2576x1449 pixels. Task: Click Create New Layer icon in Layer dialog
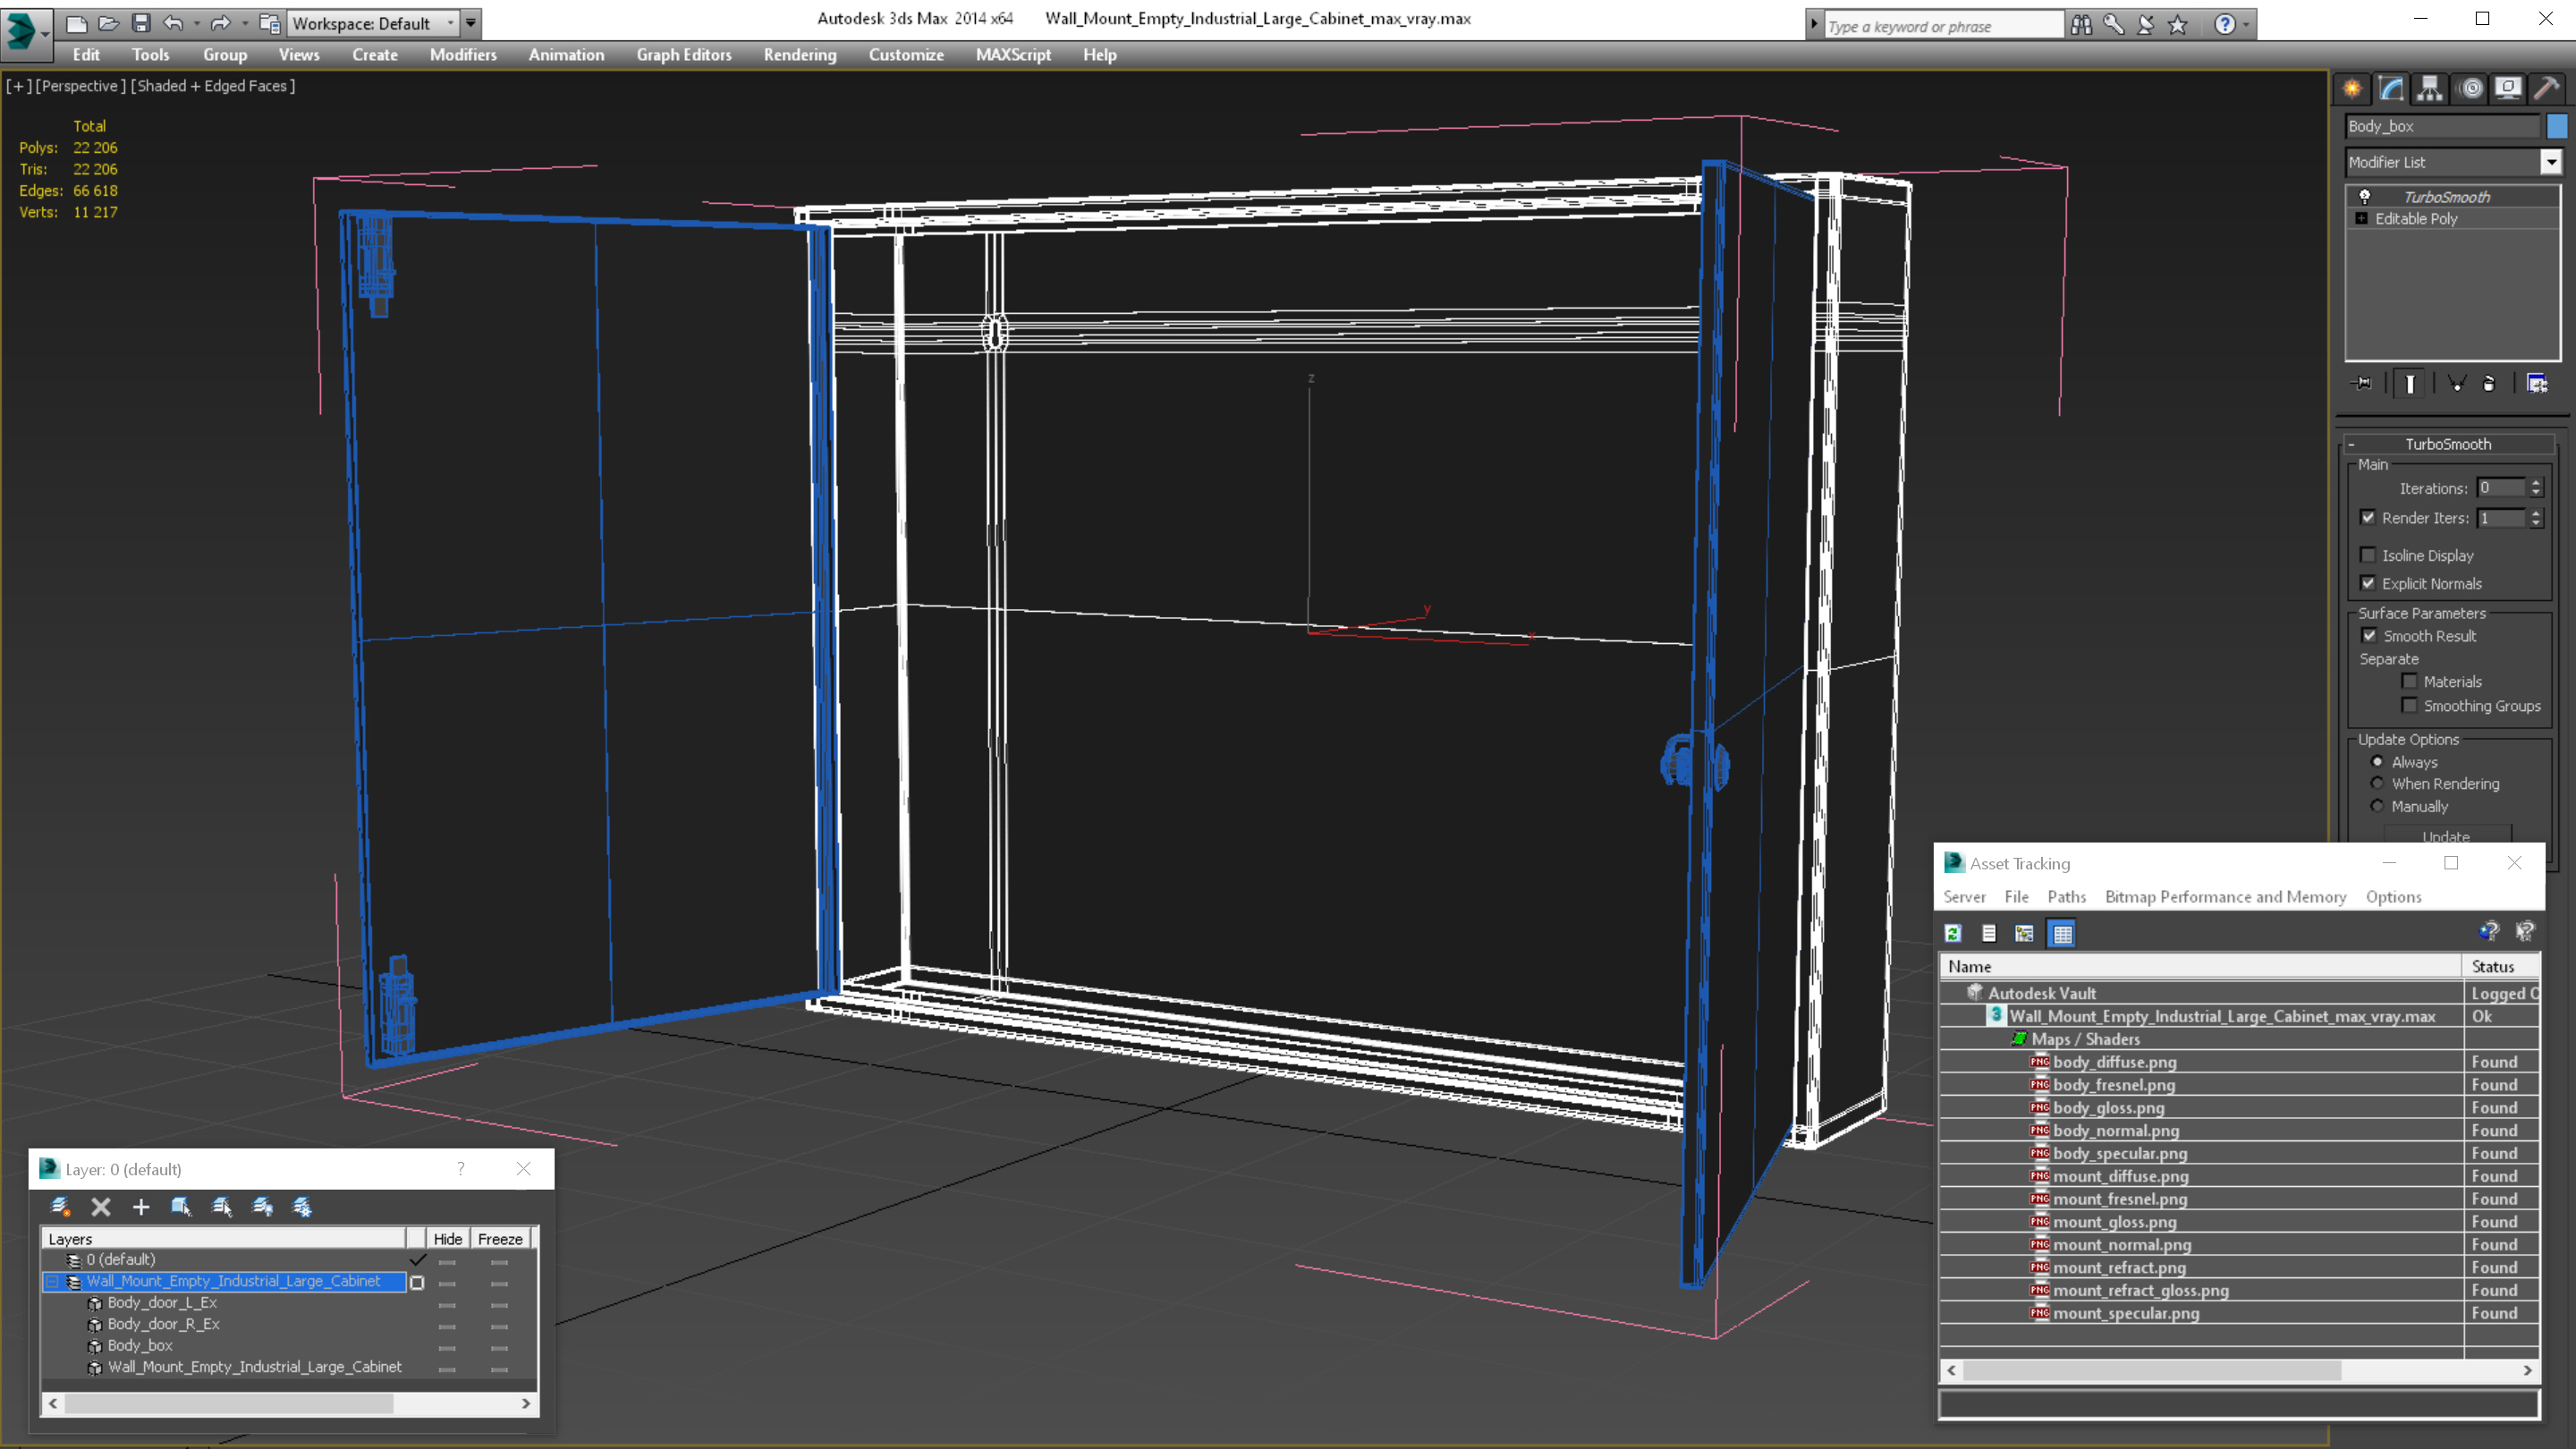coord(60,1207)
